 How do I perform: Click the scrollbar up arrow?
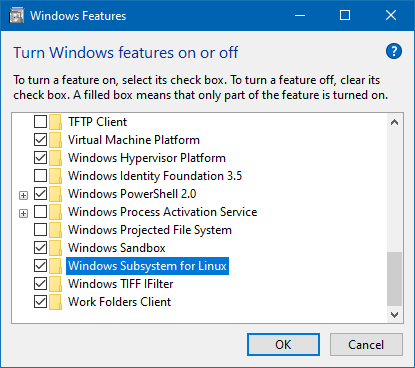coord(395,122)
